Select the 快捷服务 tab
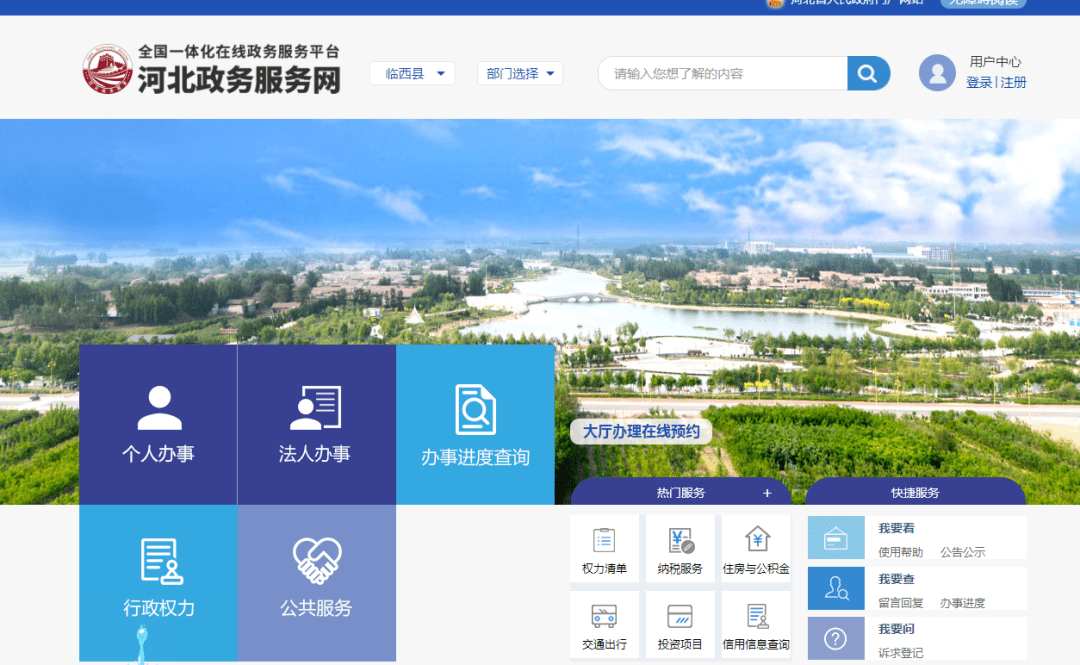This screenshot has height=665, width=1080. [915, 492]
